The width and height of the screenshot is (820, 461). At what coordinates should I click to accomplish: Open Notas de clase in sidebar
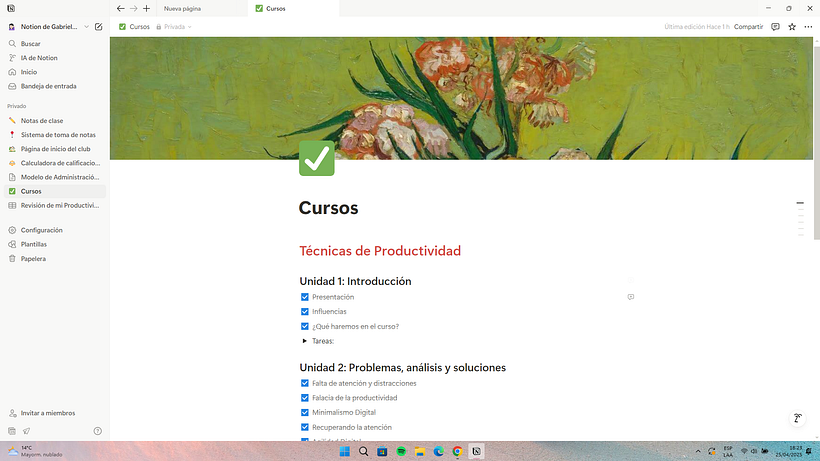[42, 120]
